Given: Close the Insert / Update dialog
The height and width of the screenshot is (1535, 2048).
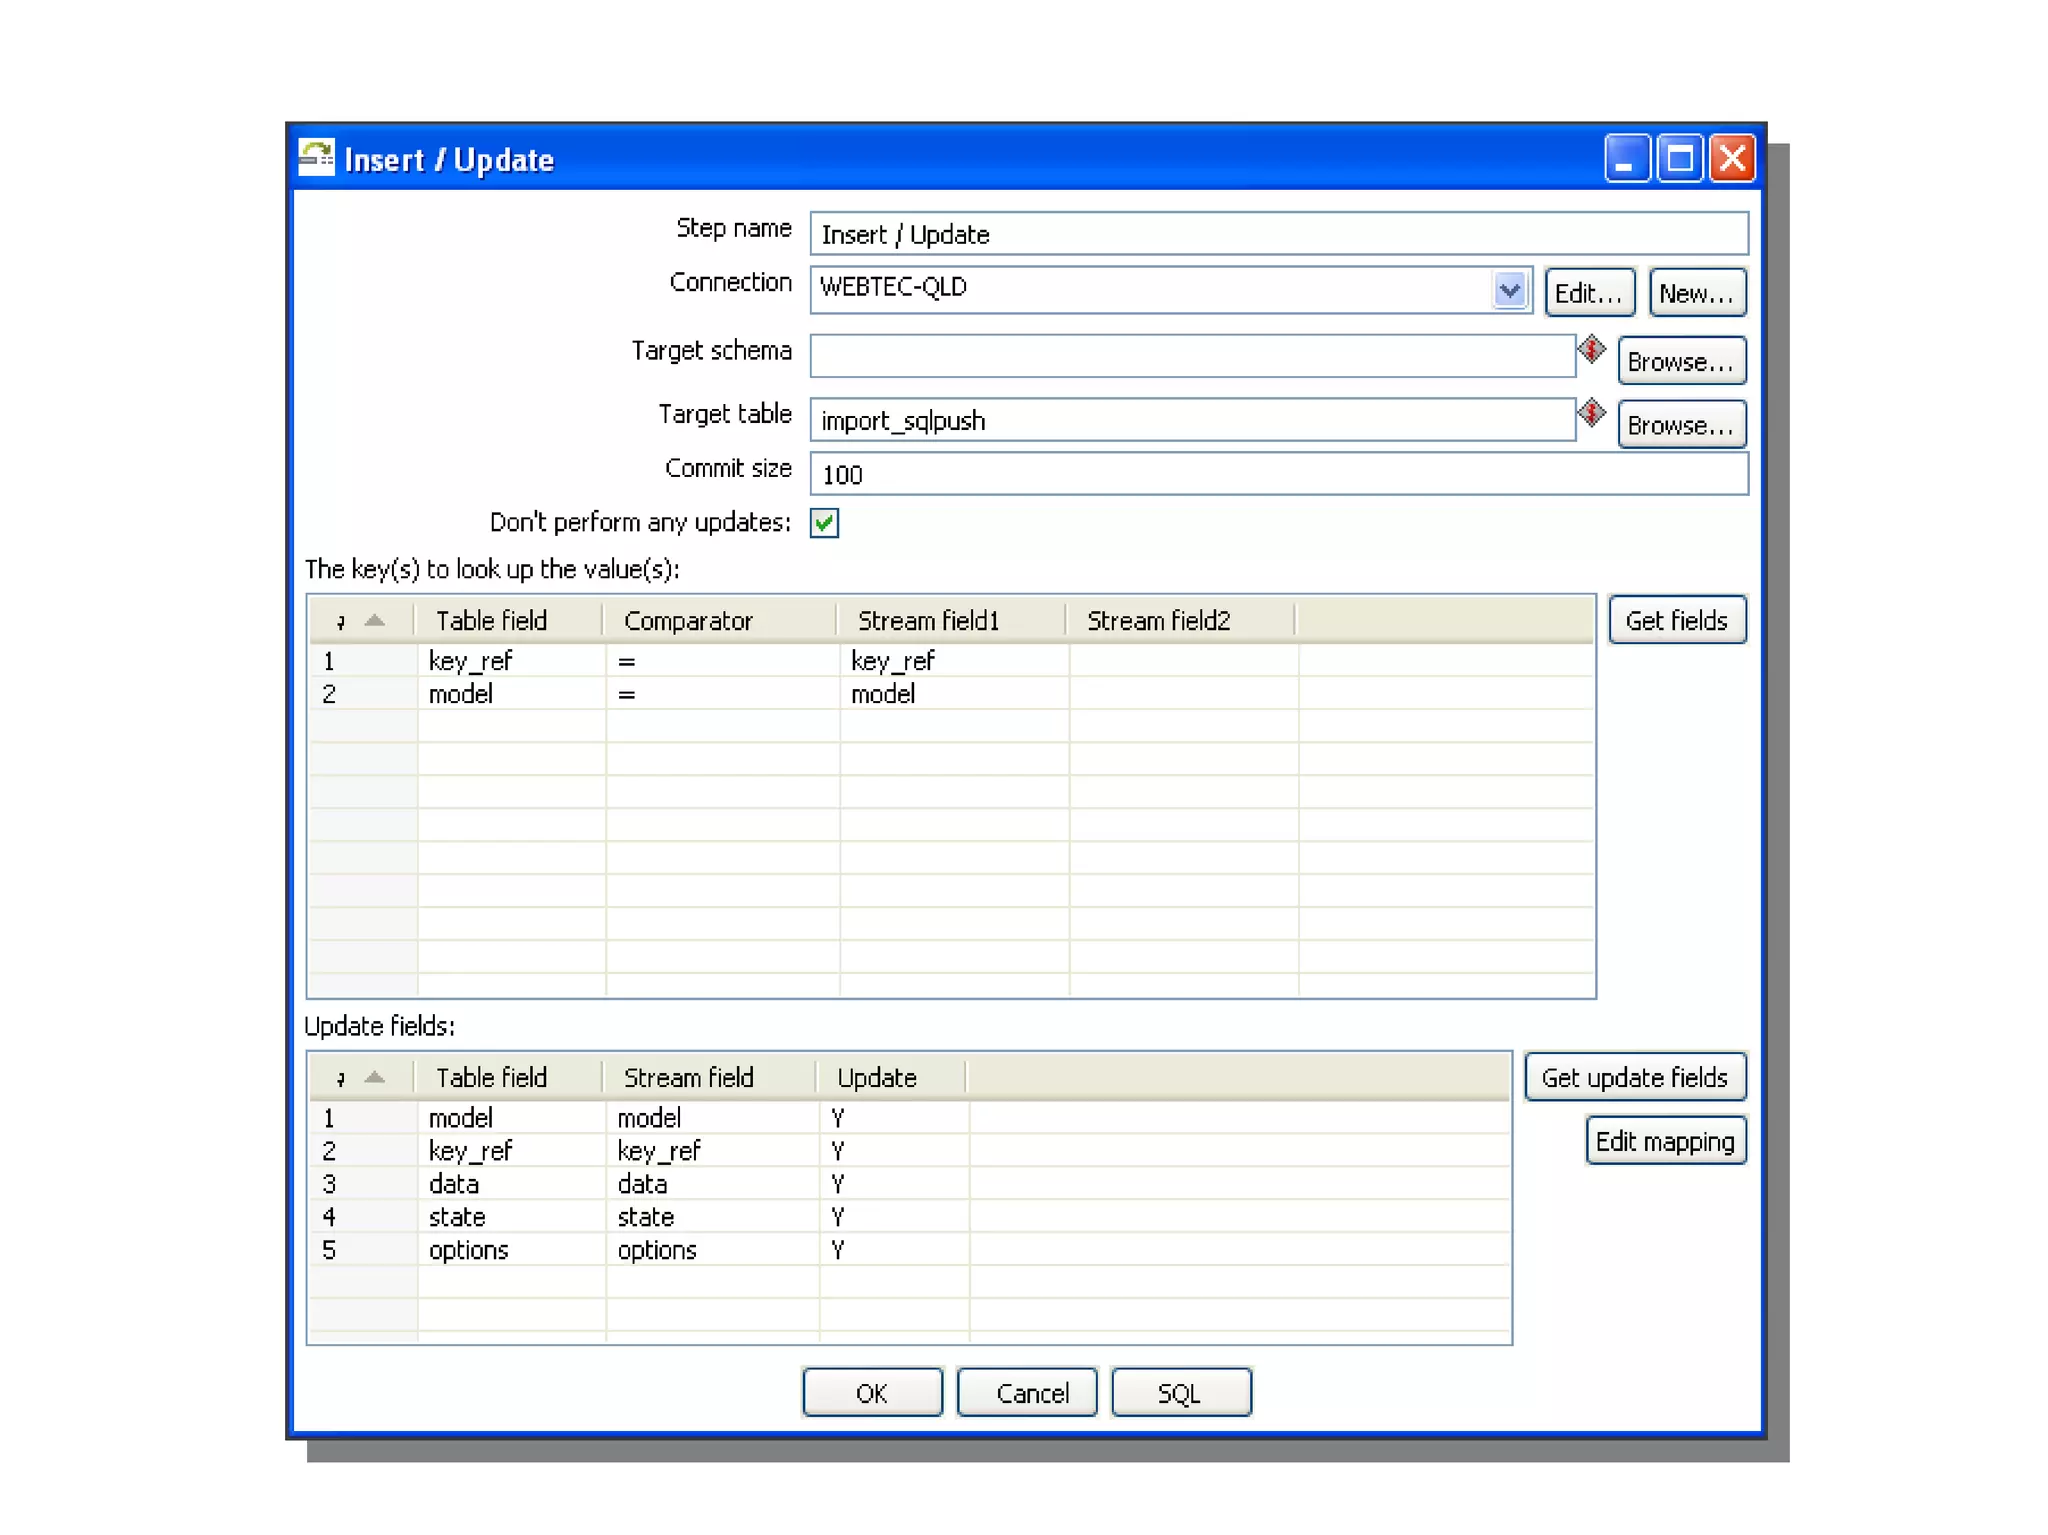Looking at the screenshot, I should 1732,159.
